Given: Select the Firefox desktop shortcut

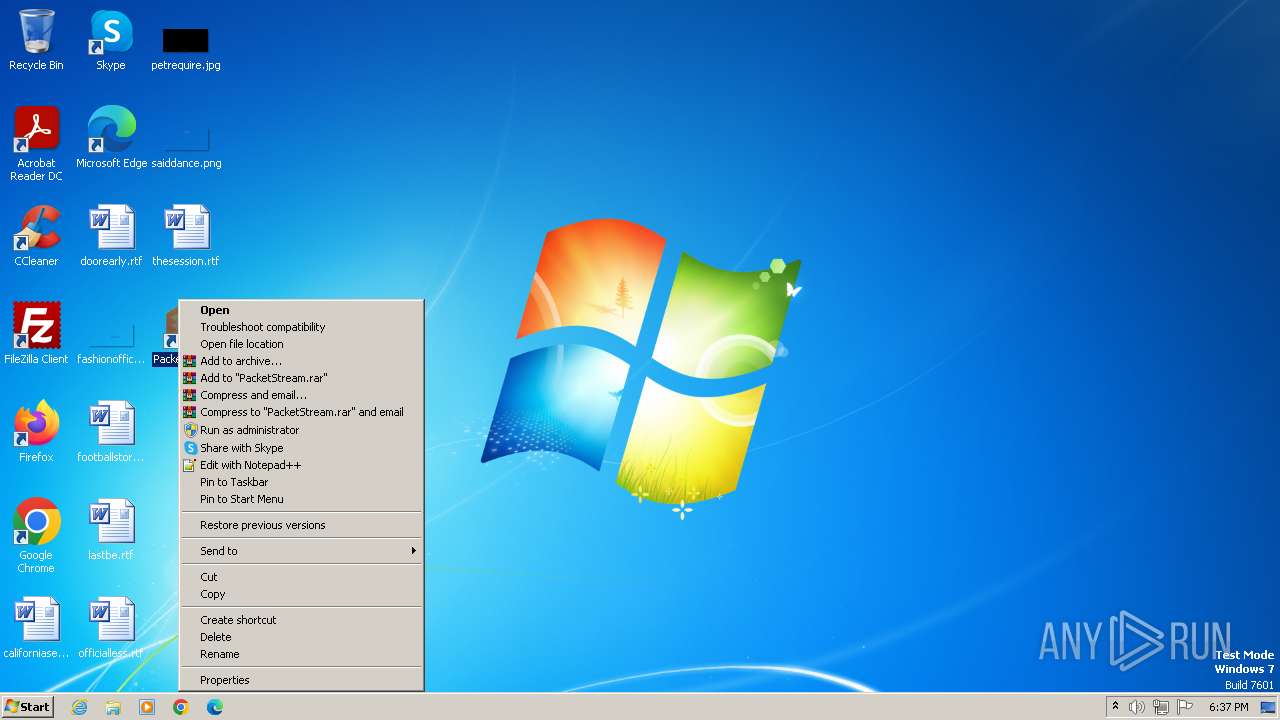Looking at the screenshot, I should (36, 432).
